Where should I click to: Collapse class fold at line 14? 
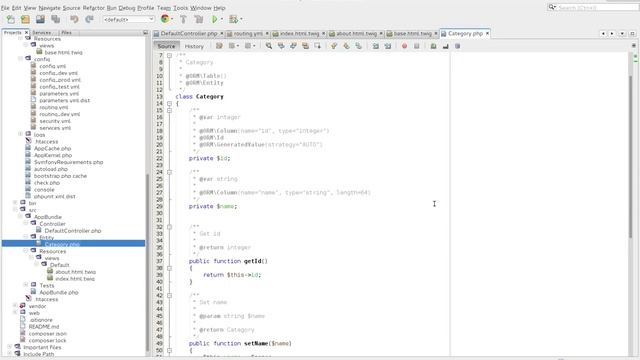tap(169, 104)
